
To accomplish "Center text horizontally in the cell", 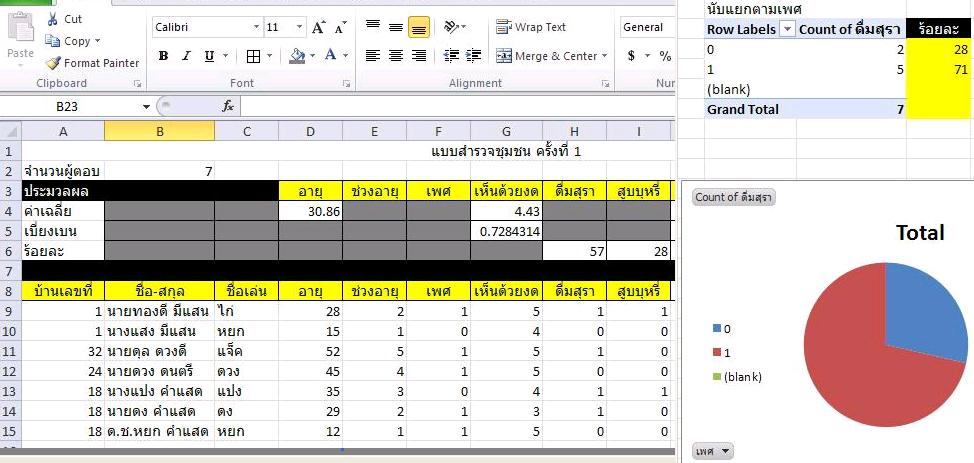I will [x=395, y=56].
